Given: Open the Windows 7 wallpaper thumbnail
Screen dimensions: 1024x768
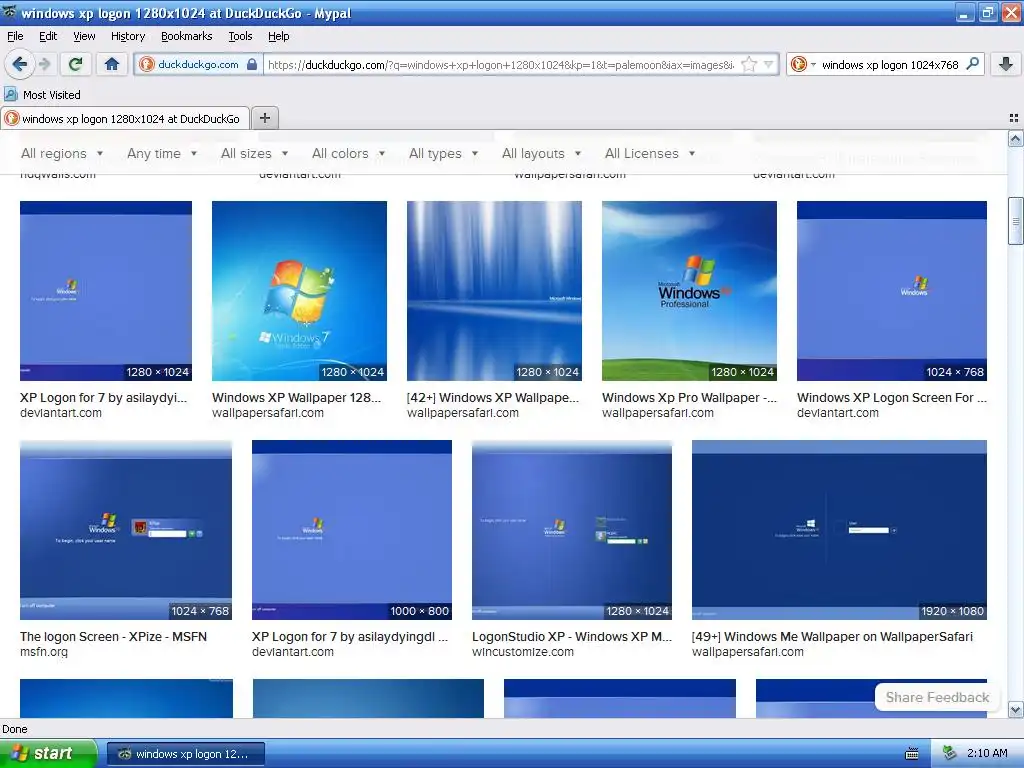Looking at the screenshot, I should 299,291.
